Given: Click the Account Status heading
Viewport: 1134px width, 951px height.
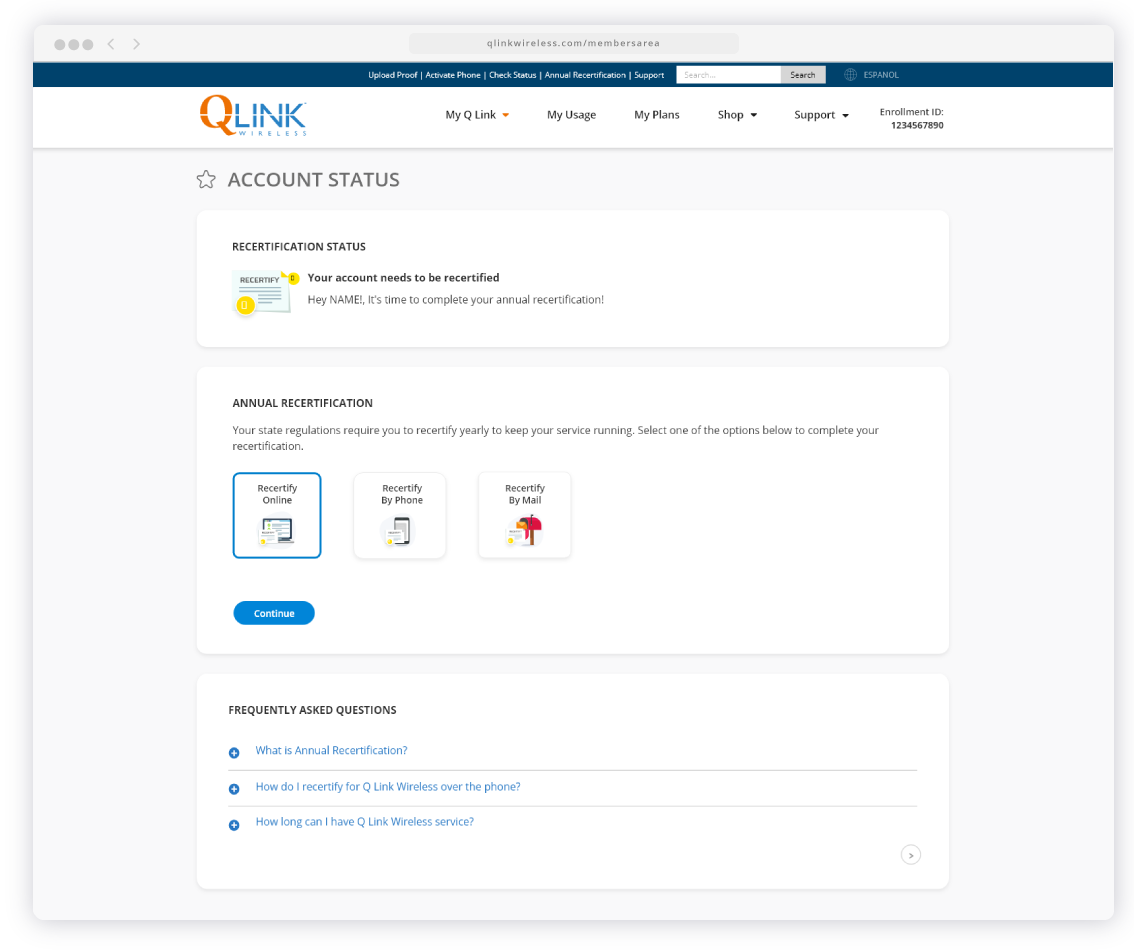Looking at the screenshot, I should 314,180.
